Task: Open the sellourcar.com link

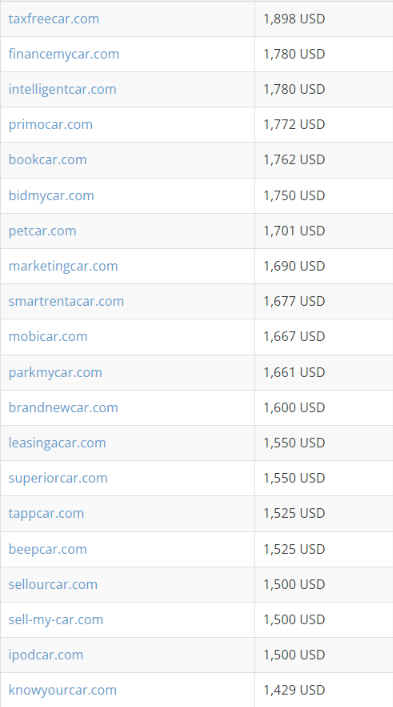Action: coord(53,584)
